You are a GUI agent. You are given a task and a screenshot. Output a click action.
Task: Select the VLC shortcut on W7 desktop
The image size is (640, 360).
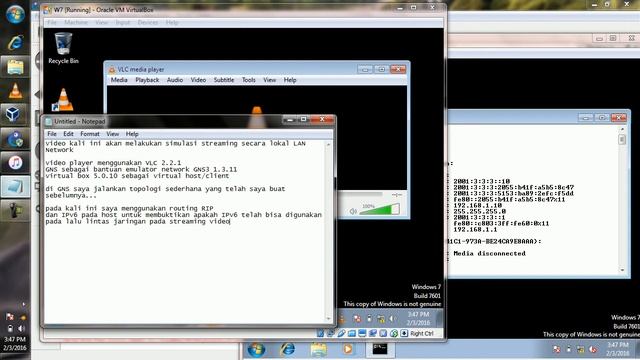(x=63, y=100)
